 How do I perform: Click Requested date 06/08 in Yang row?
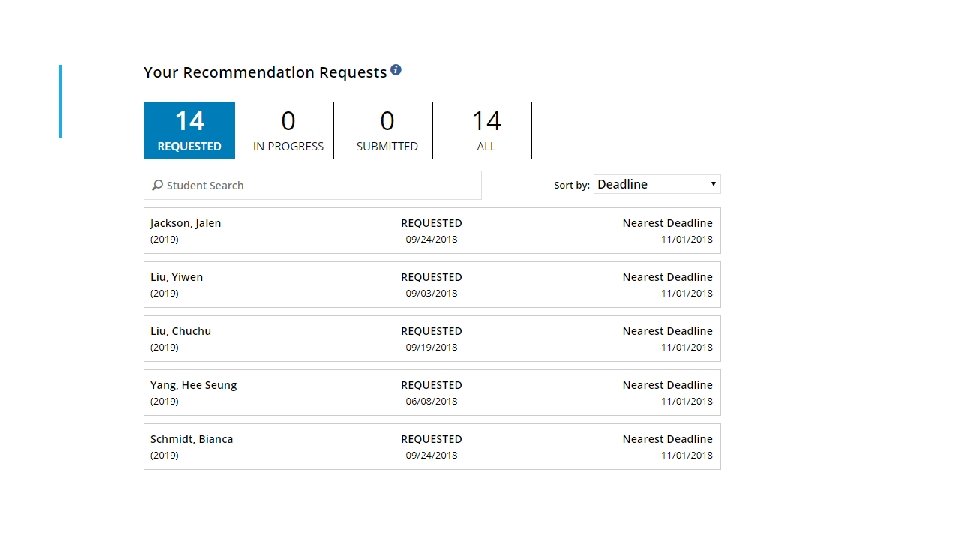click(x=432, y=402)
